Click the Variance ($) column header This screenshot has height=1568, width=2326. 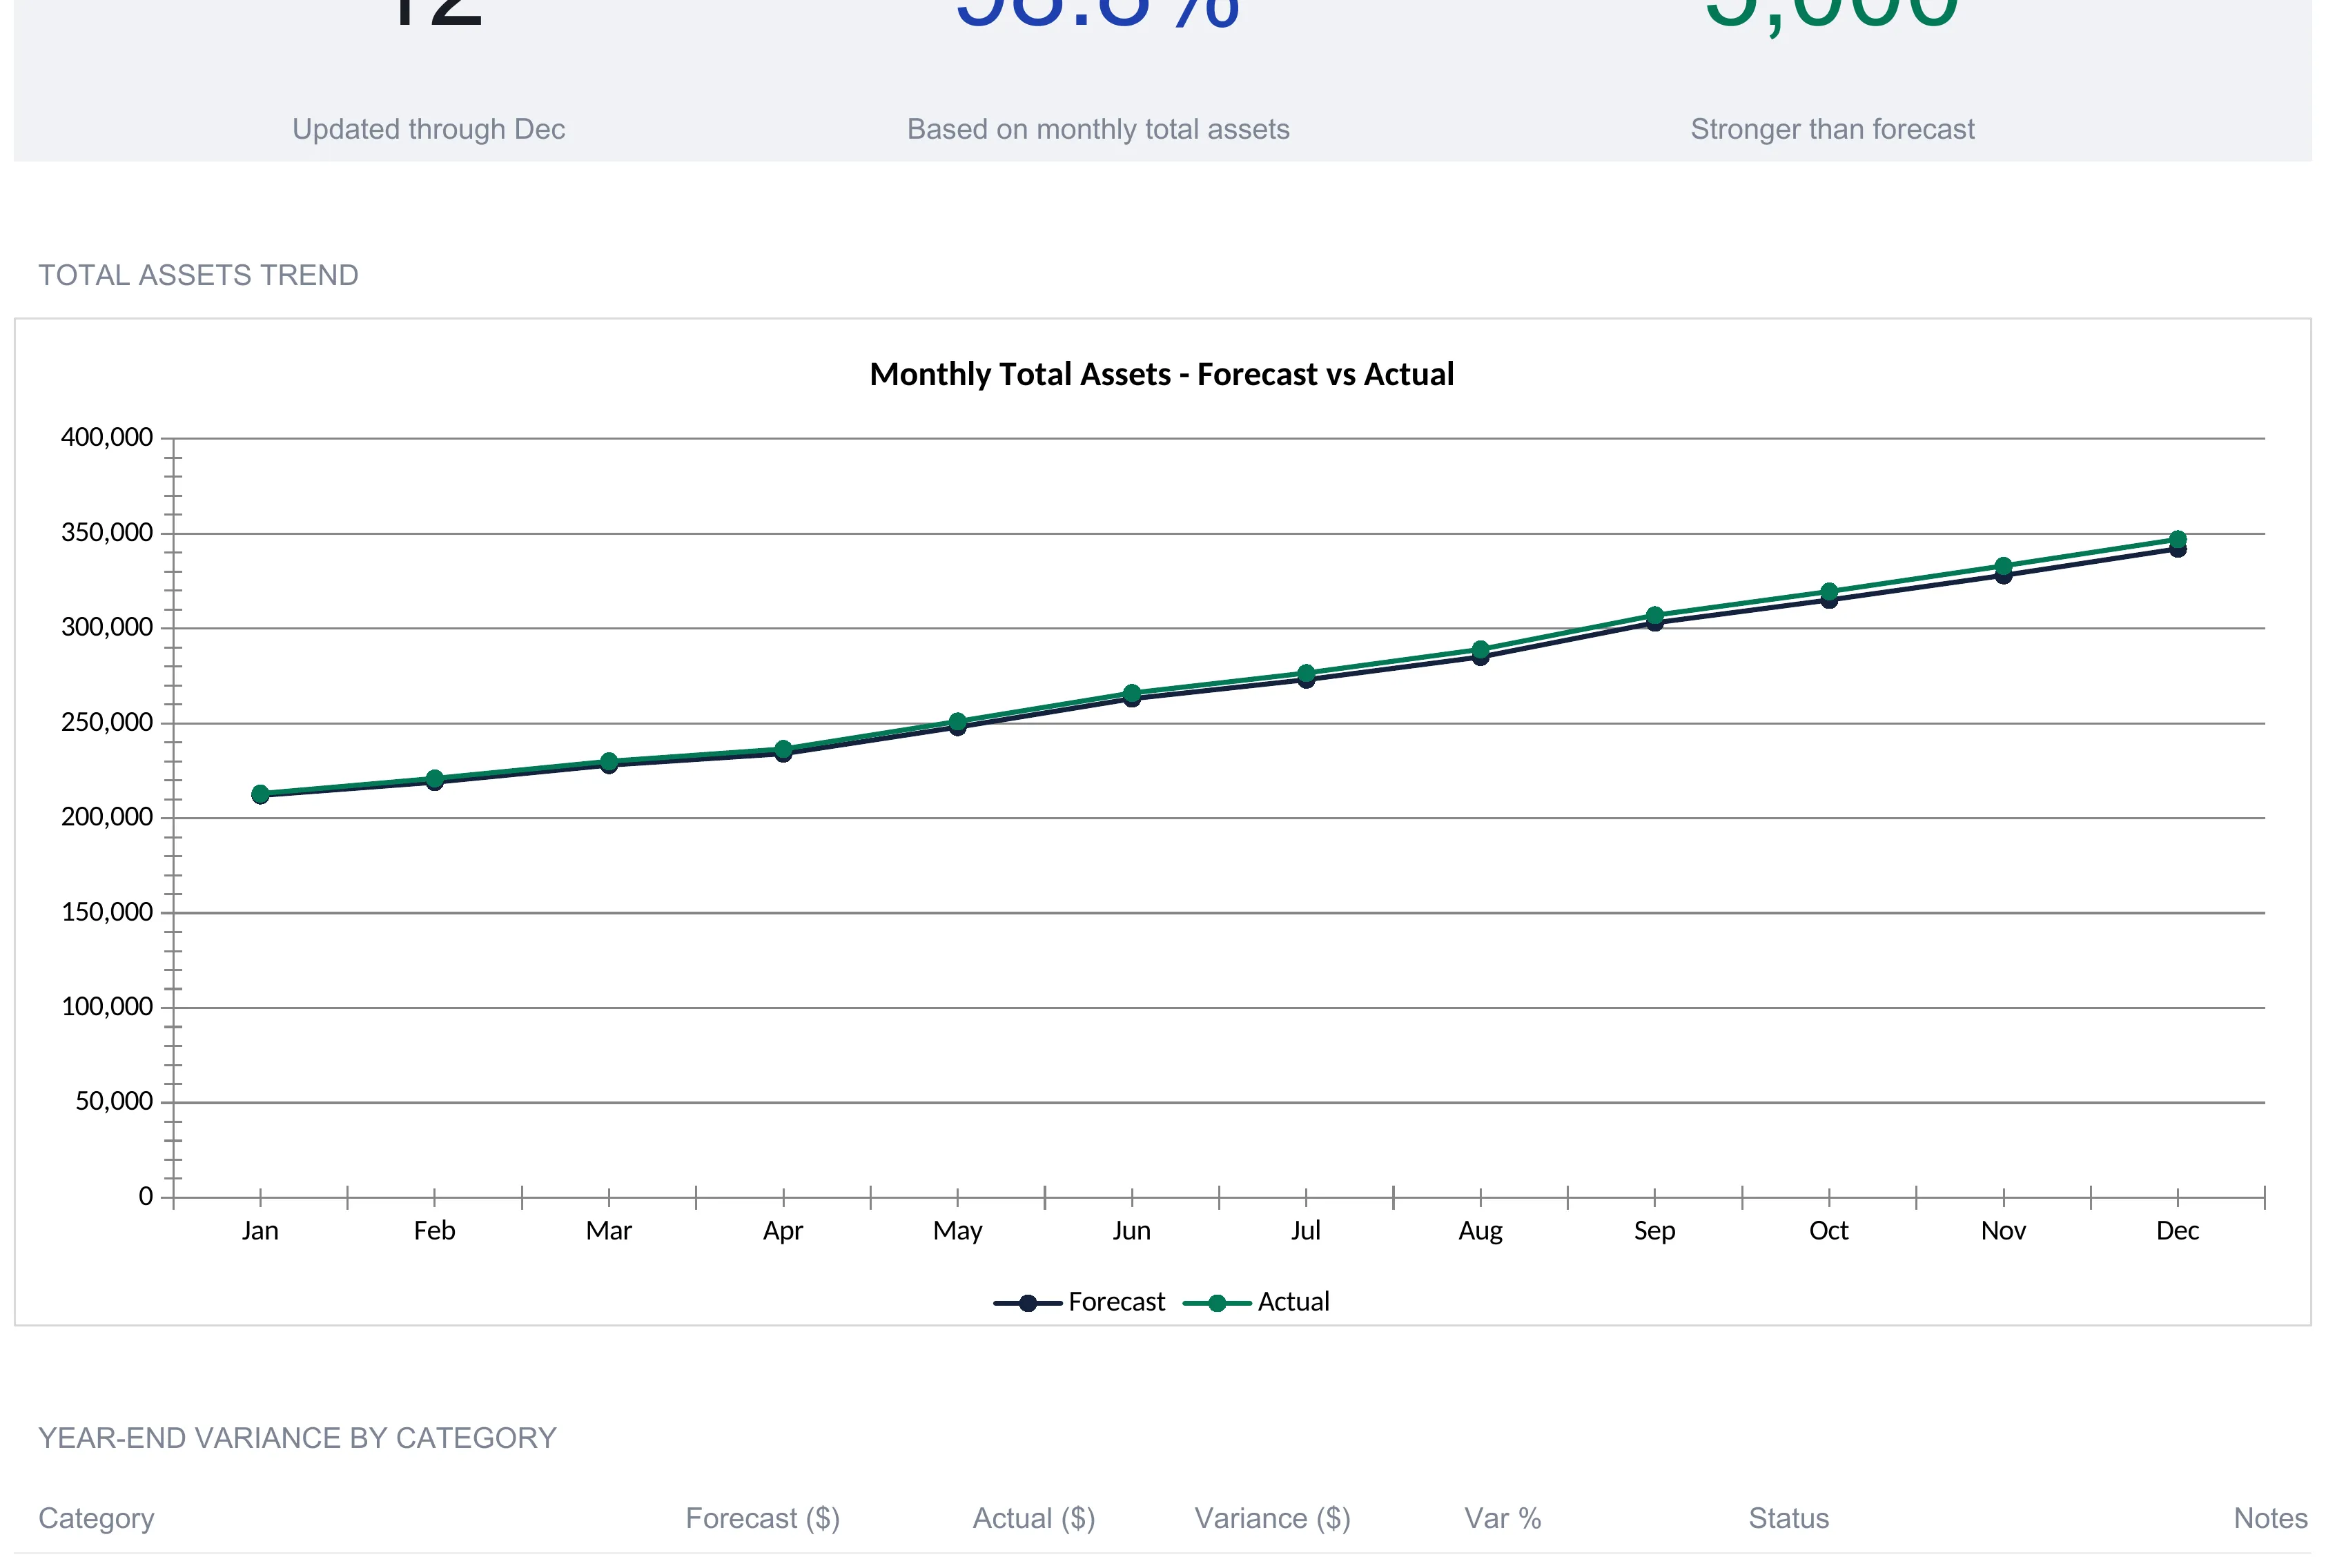click(1272, 1519)
